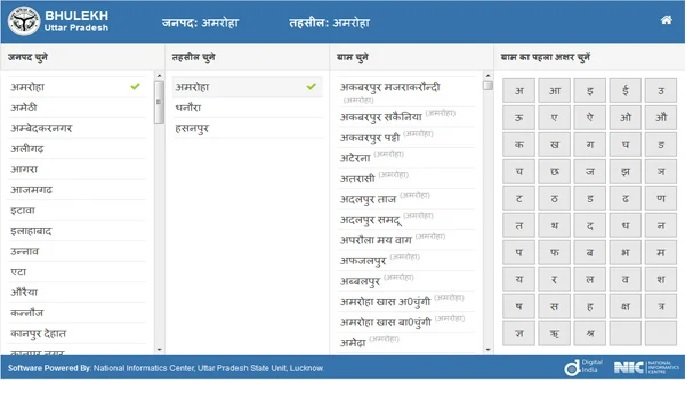The height and width of the screenshot is (404, 697).
Task: Select district आगरा
Action: 76,169
